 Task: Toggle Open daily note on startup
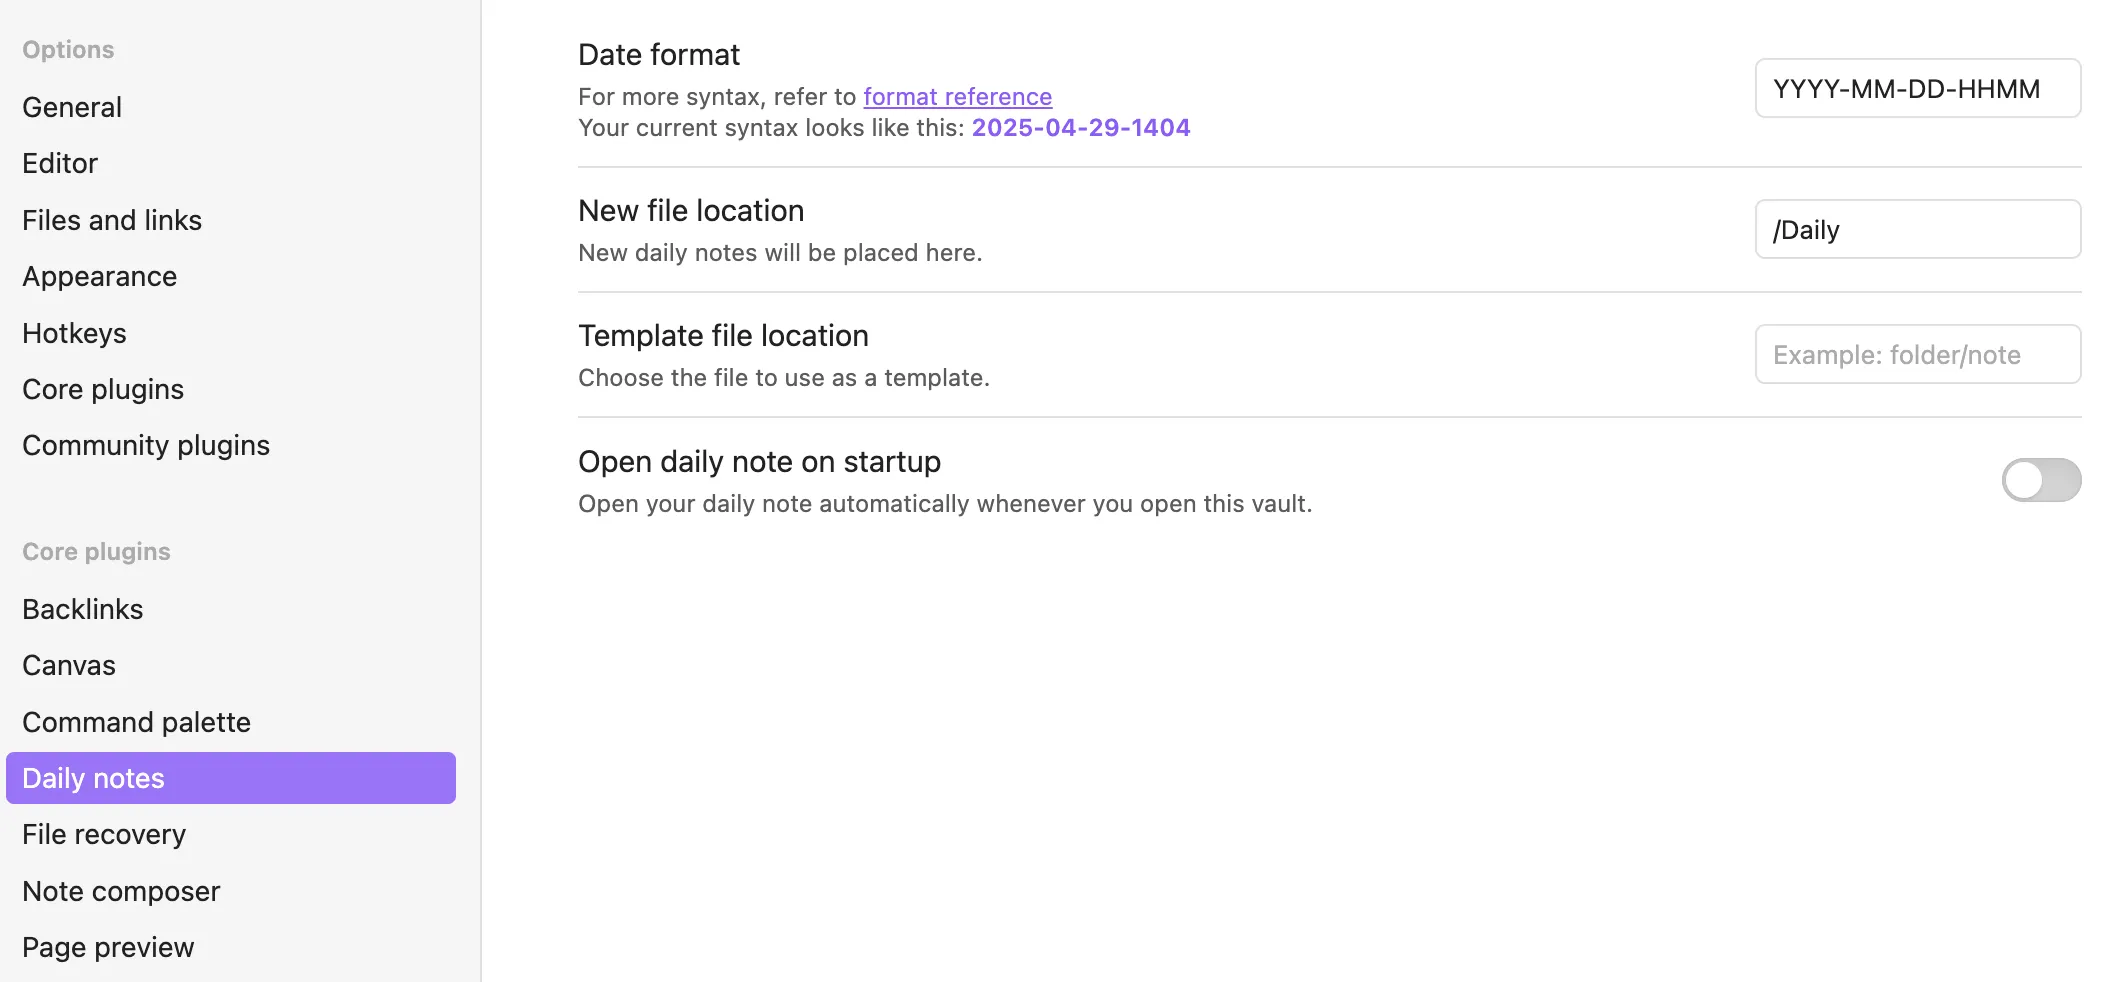tap(2041, 480)
